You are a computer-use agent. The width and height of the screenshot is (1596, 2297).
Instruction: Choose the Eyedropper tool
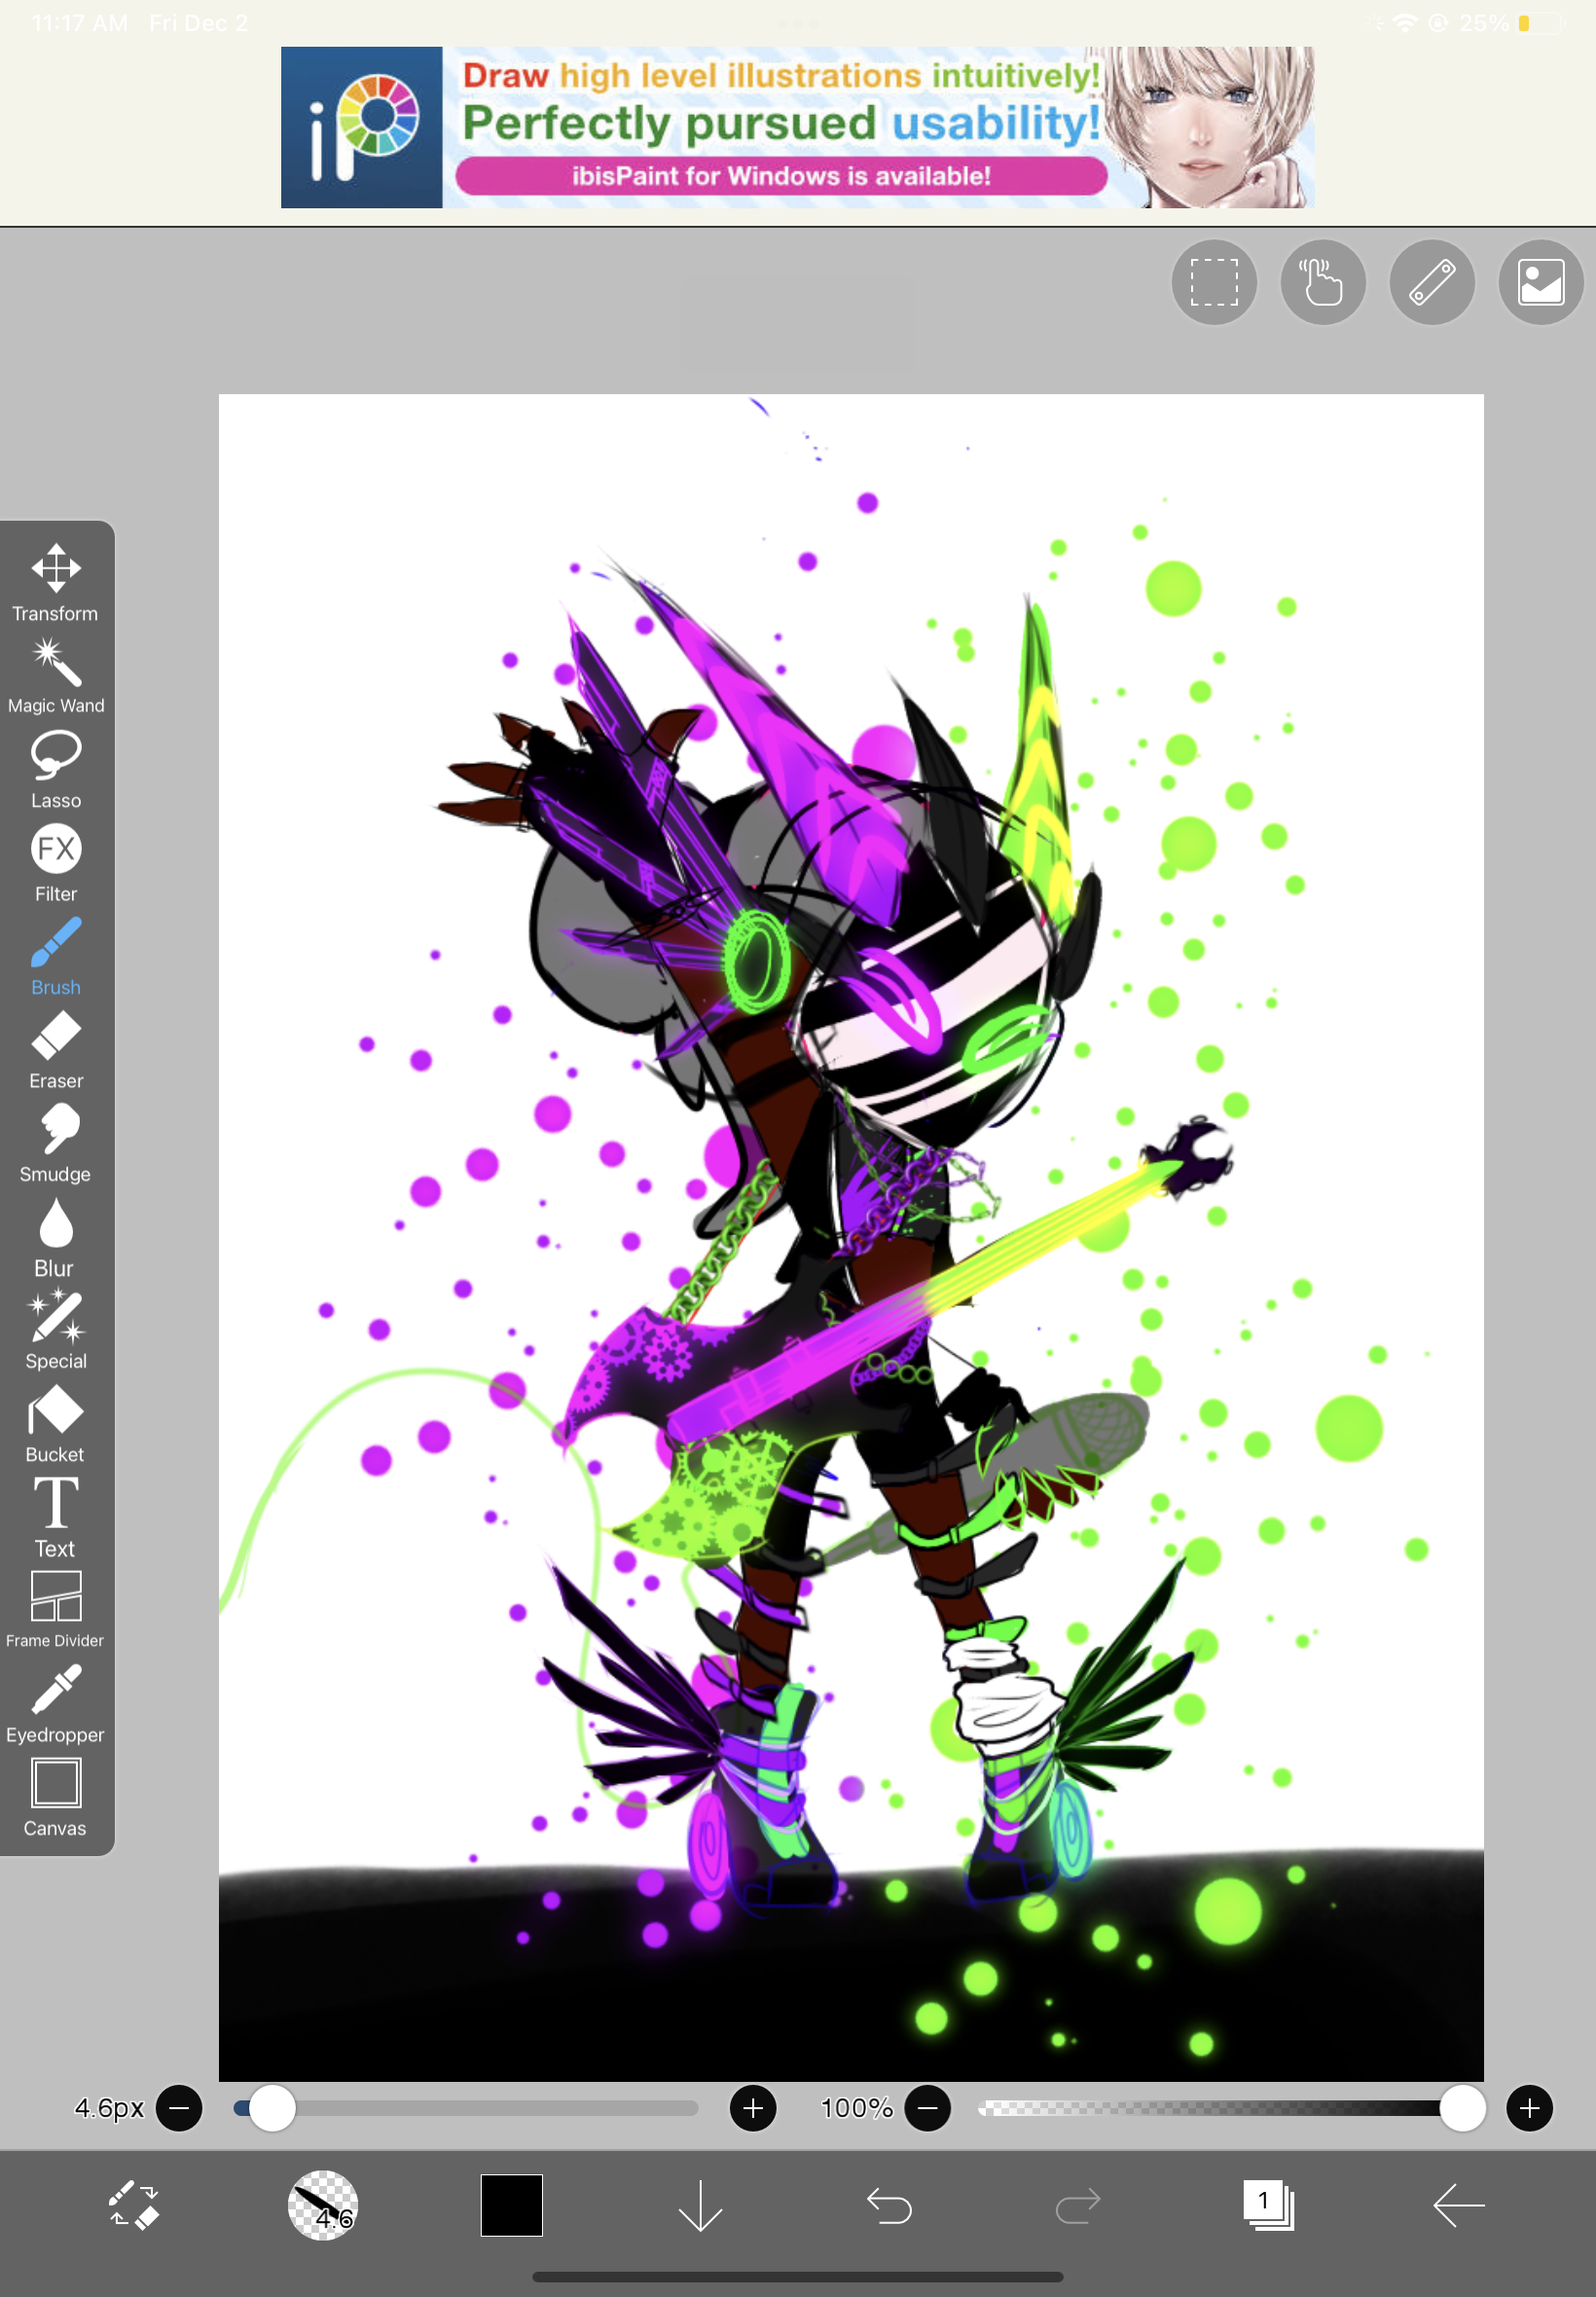(55, 1703)
